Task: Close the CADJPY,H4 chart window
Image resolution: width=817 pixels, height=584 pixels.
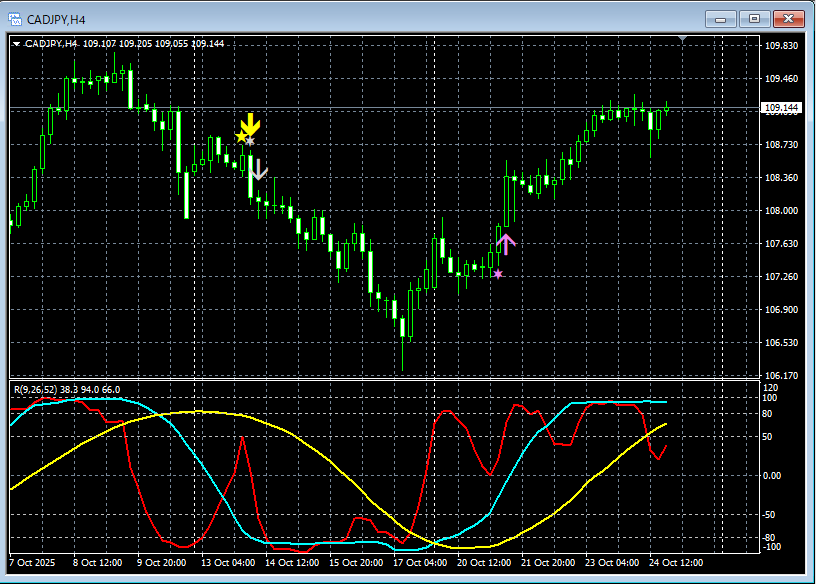Action: [x=786, y=17]
